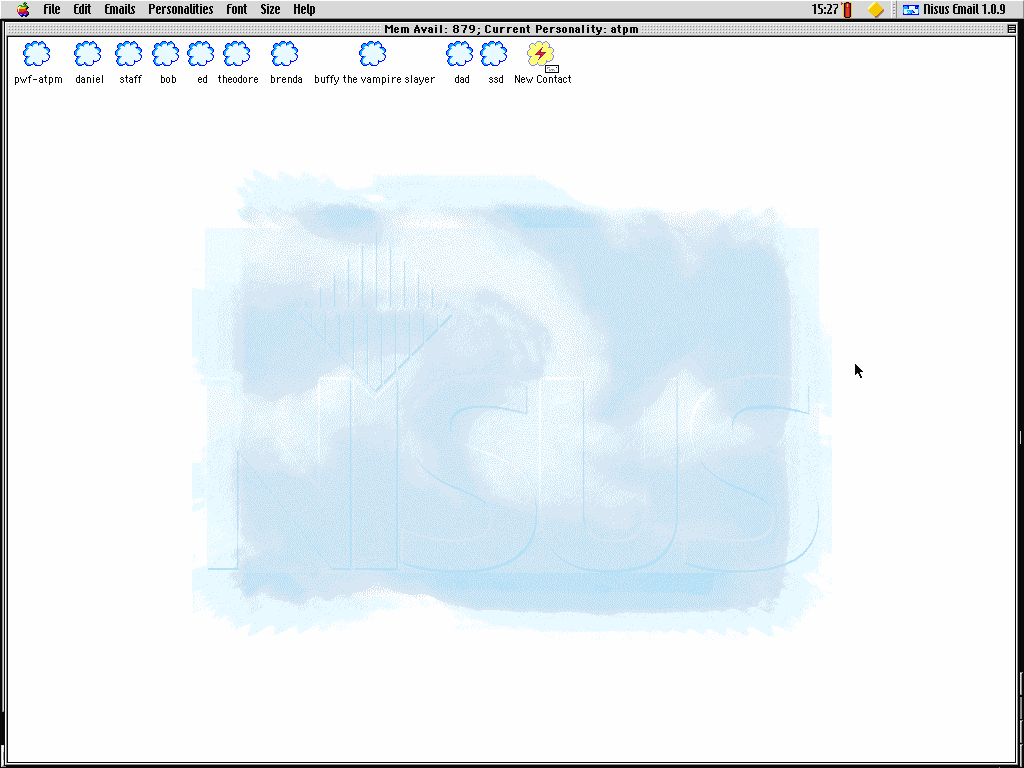Viewport: 1024px width, 768px height.
Task: Click the yellow diamond menu bar icon
Action: tap(876, 9)
